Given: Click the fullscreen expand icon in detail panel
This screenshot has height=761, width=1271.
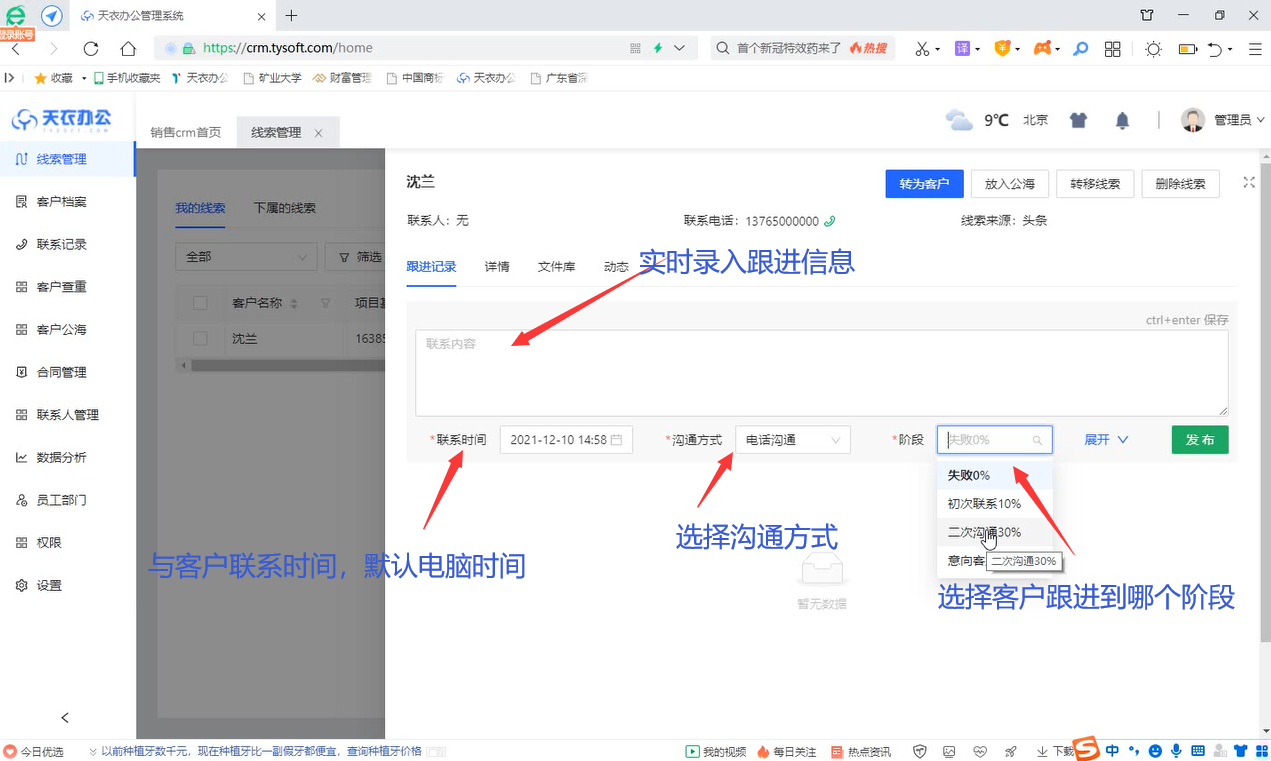Looking at the screenshot, I should point(1249,182).
